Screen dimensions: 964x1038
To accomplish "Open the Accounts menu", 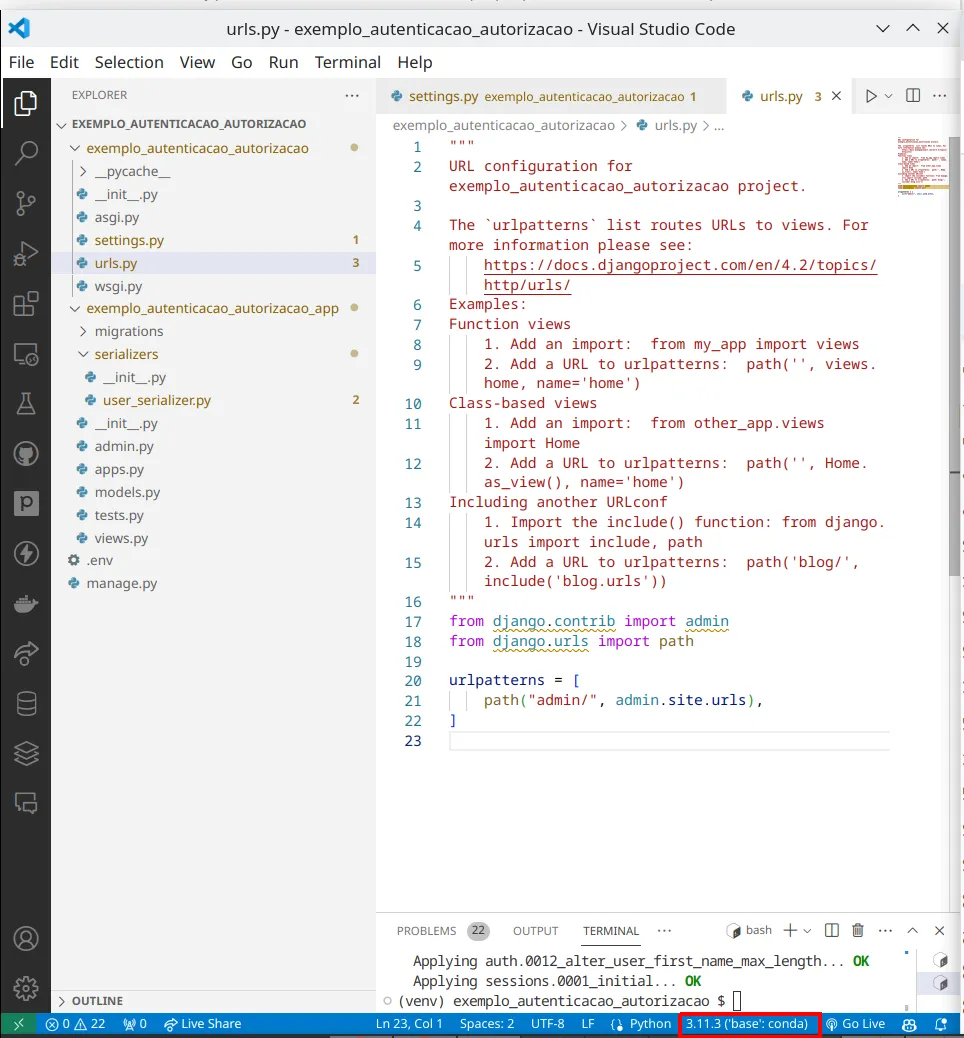I will point(26,939).
